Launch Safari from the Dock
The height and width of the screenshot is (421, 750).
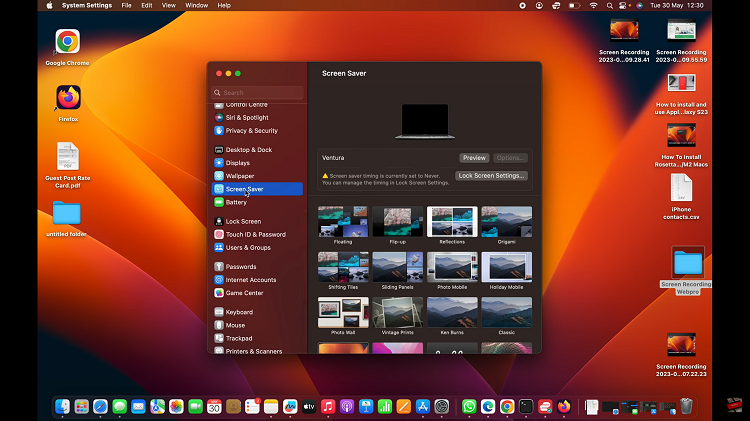[x=100, y=407]
